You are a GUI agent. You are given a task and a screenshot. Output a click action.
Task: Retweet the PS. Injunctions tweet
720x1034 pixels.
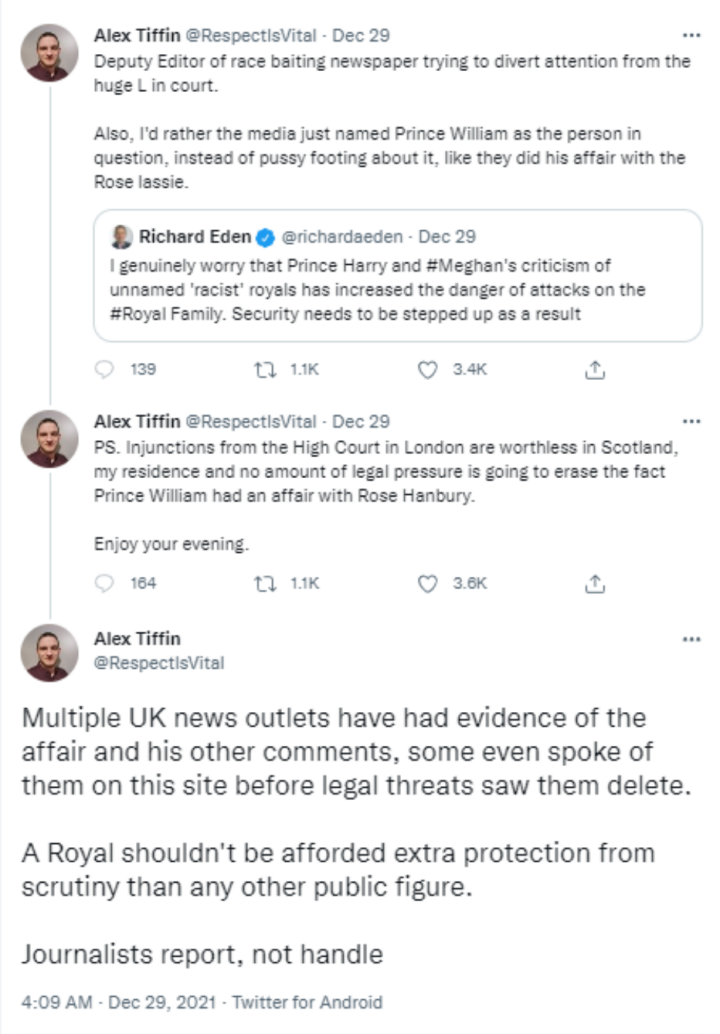[266, 583]
